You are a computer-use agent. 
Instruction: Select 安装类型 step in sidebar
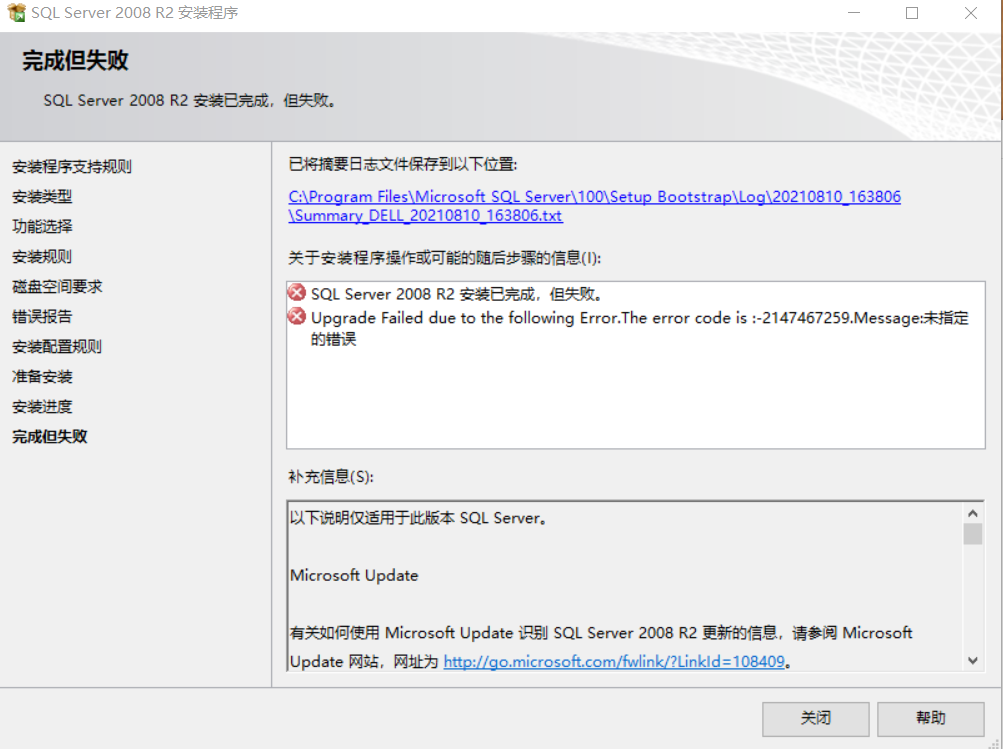tap(42, 196)
